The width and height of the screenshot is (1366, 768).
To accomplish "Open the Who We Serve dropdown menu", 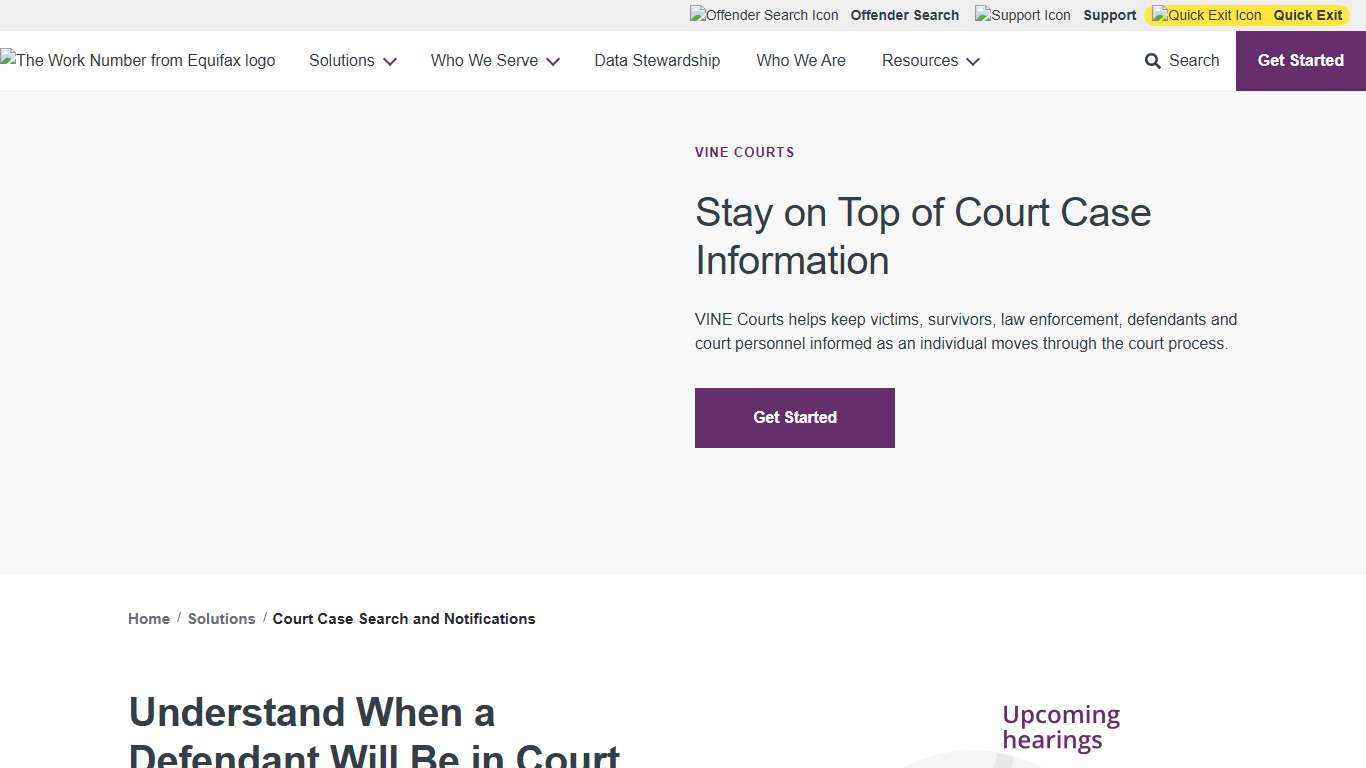I will click(494, 61).
